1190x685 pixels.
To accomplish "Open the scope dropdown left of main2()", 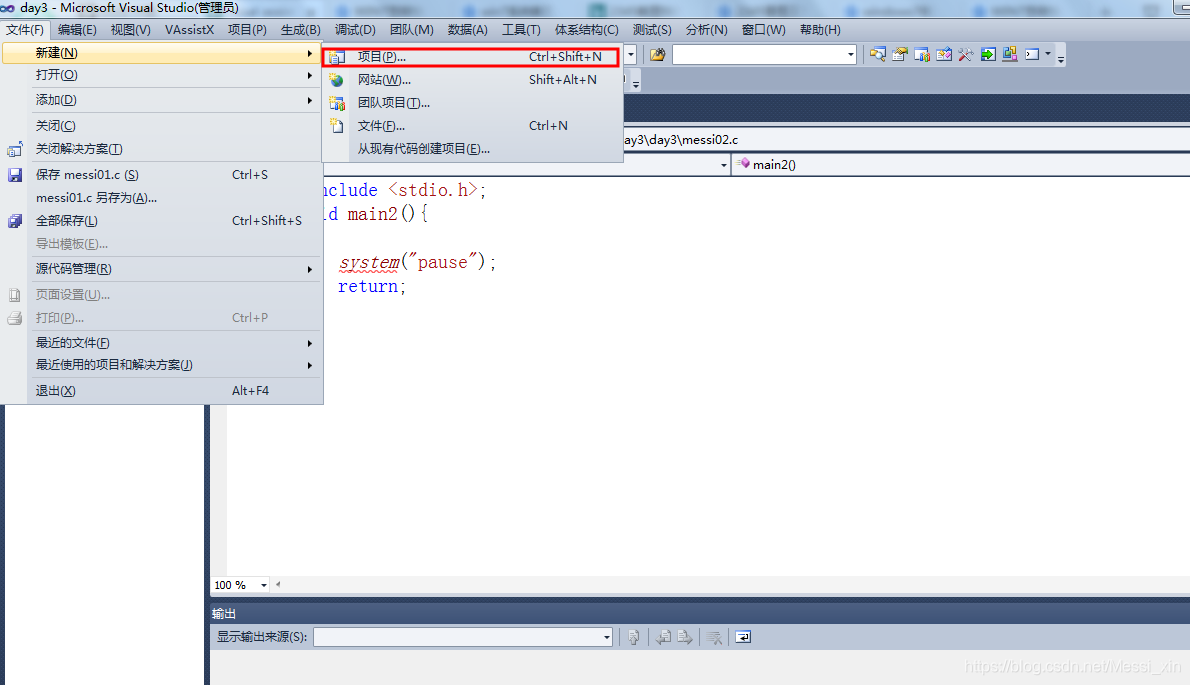I will click(x=723, y=165).
